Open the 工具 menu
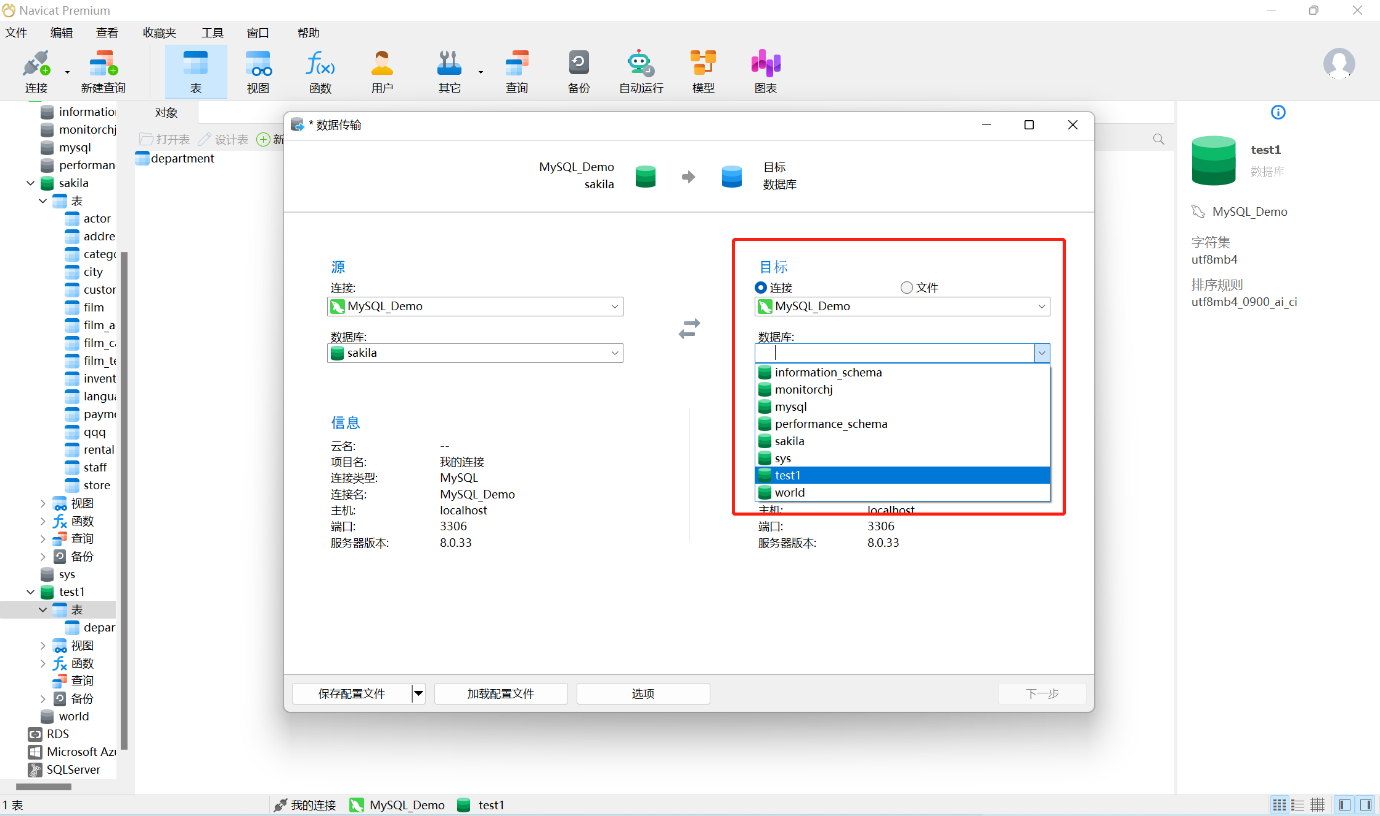The width and height of the screenshot is (1380, 816). pos(212,33)
